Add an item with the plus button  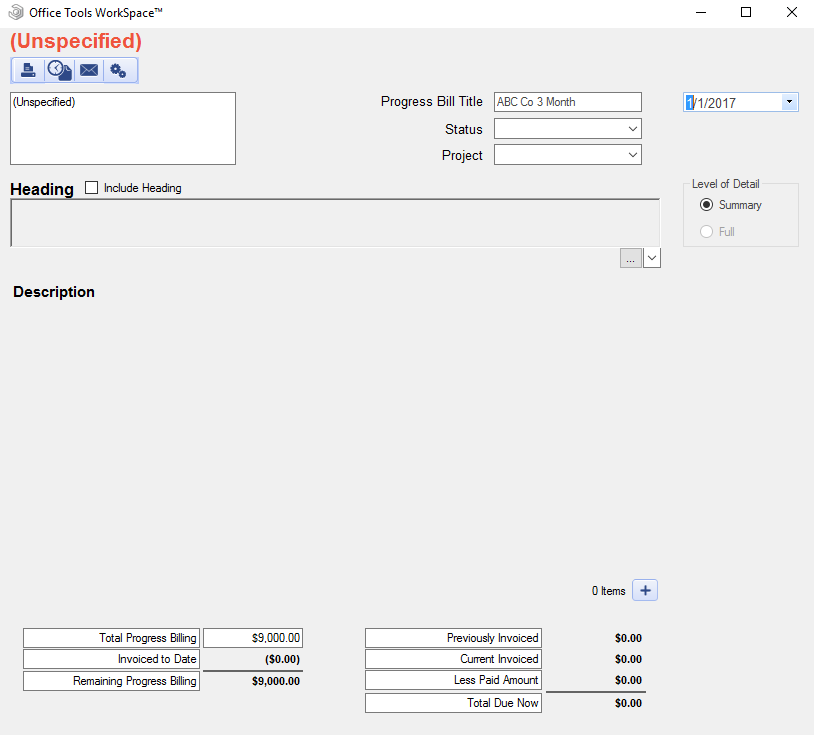point(645,591)
